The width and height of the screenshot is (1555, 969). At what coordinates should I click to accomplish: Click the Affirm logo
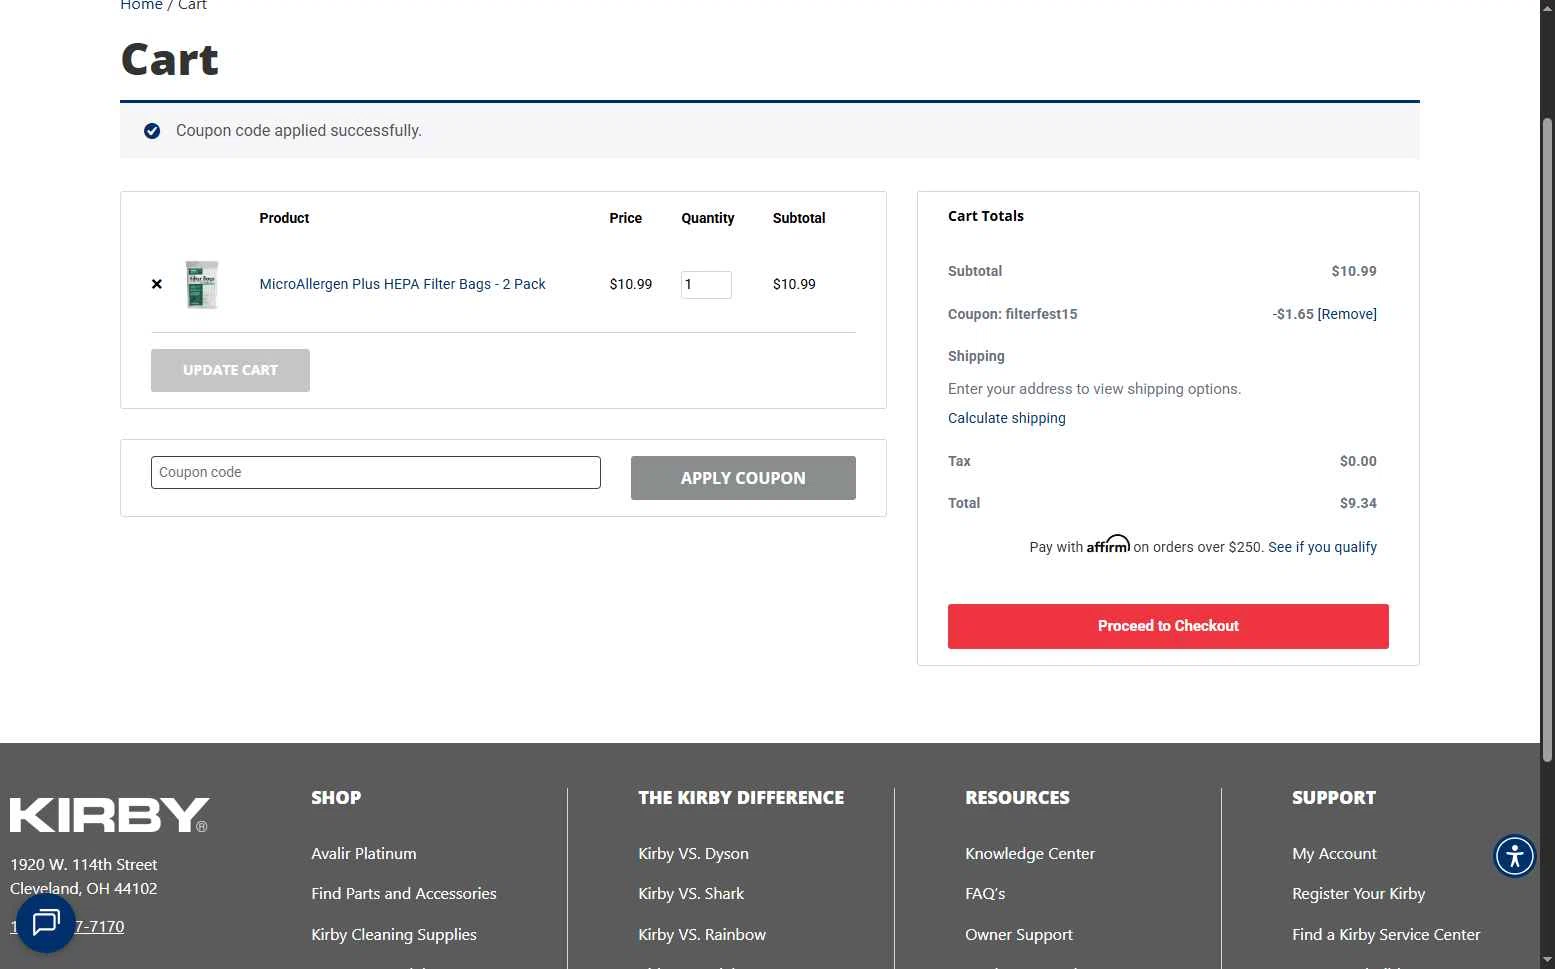[1108, 544]
